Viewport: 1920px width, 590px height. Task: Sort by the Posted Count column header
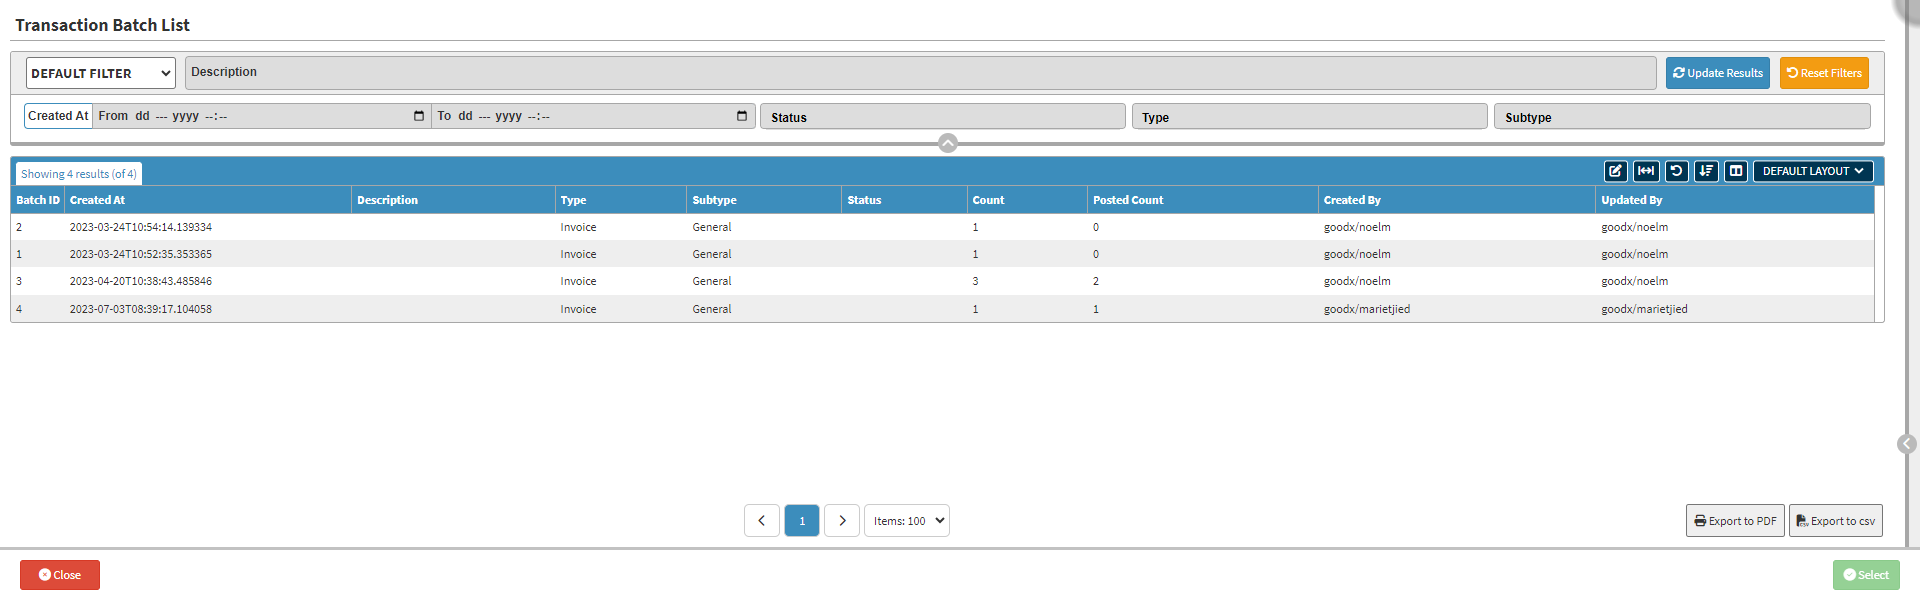1128,200
